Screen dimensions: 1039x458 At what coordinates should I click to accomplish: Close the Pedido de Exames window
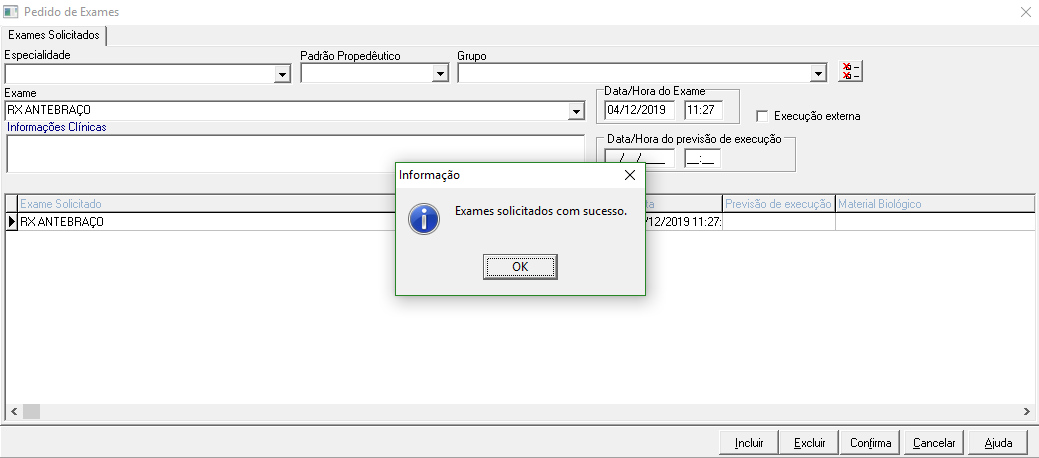[x=1026, y=12]
